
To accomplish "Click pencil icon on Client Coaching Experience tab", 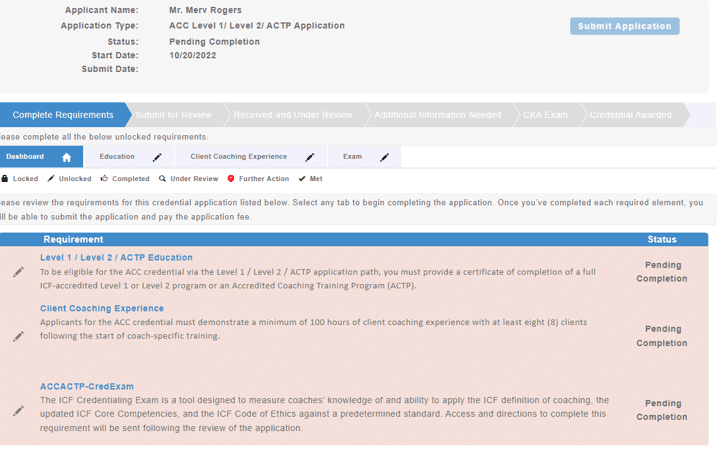I will pos(310,157).
